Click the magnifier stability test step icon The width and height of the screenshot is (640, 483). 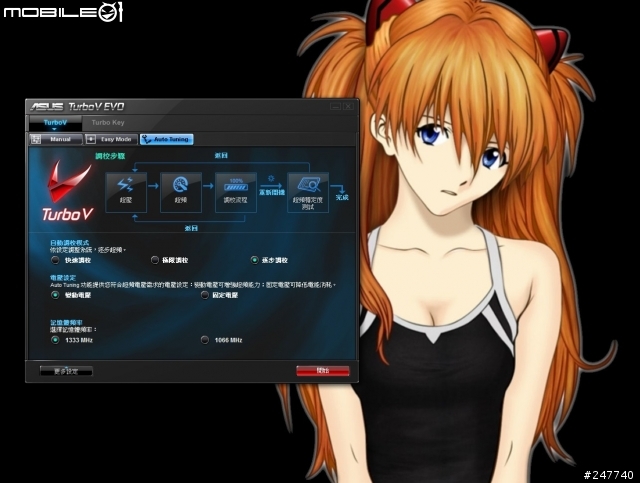pos(308,192)
